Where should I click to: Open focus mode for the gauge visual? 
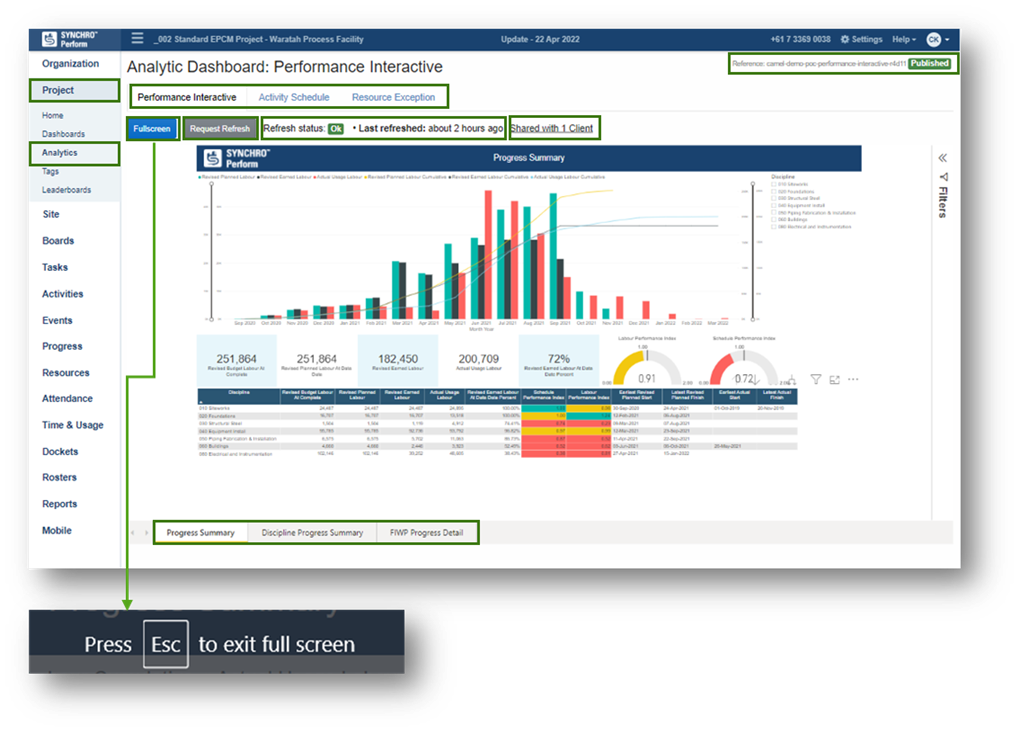835,379
